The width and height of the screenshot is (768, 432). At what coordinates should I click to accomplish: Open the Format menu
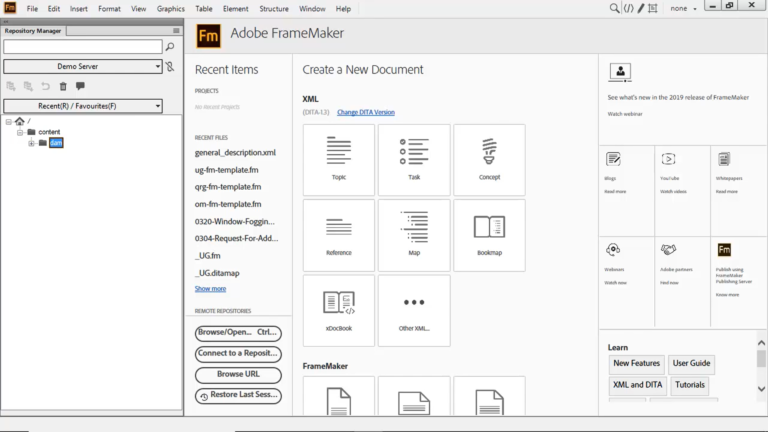pyautogui.click(x=109, y=9)
